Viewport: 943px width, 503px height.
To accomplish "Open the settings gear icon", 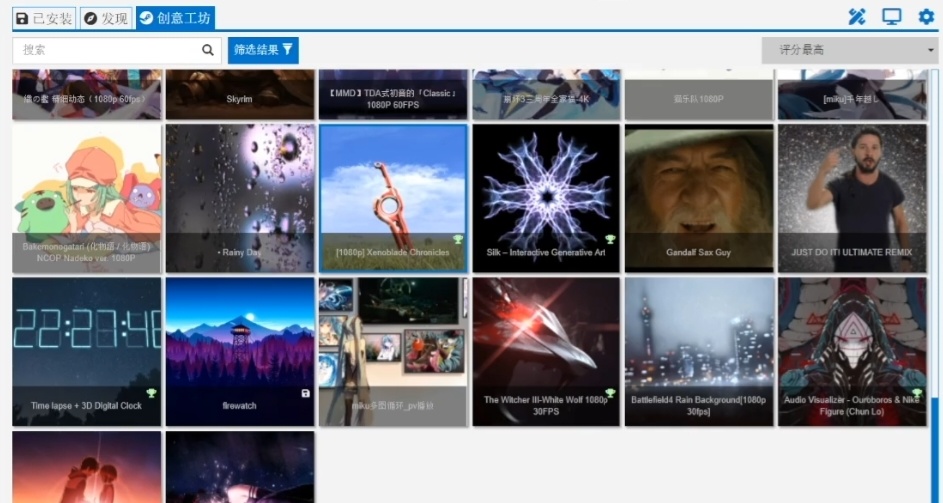I will click(x=926, y=17).
